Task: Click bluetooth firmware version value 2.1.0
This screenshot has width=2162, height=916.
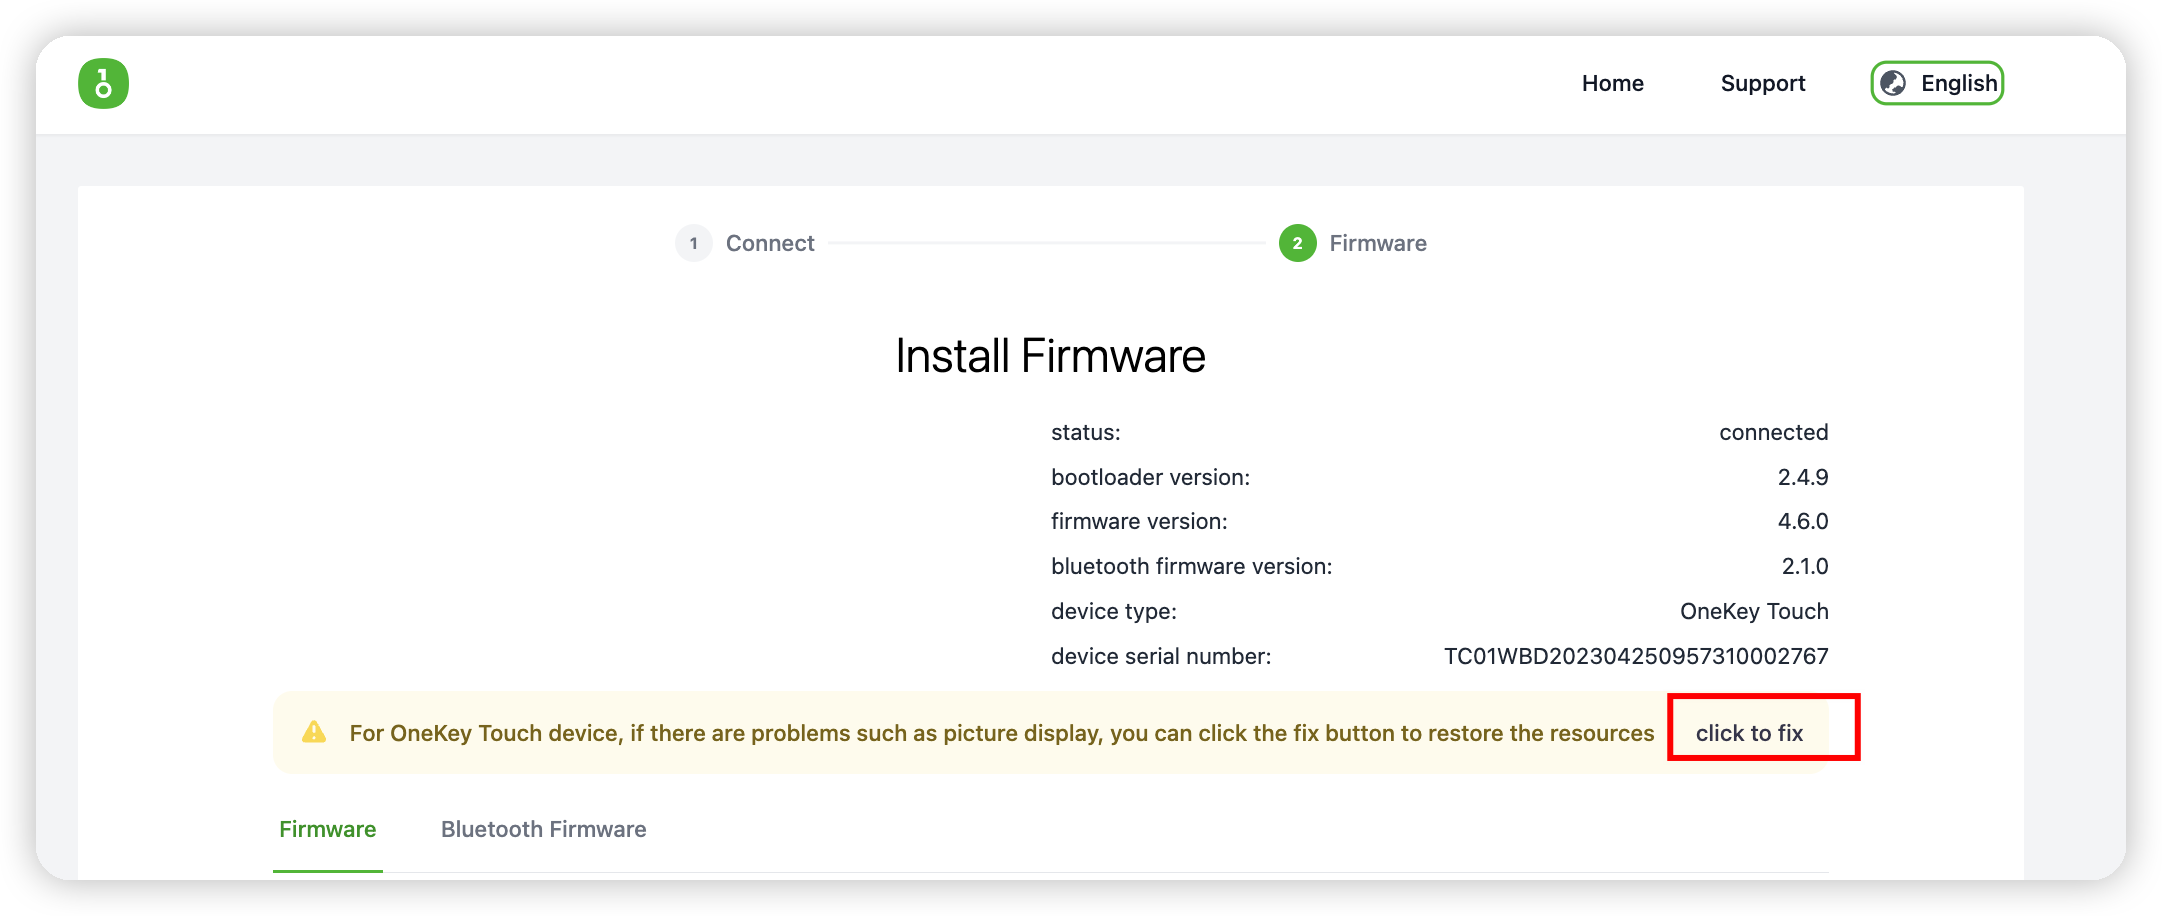Action: (1804, 566)
